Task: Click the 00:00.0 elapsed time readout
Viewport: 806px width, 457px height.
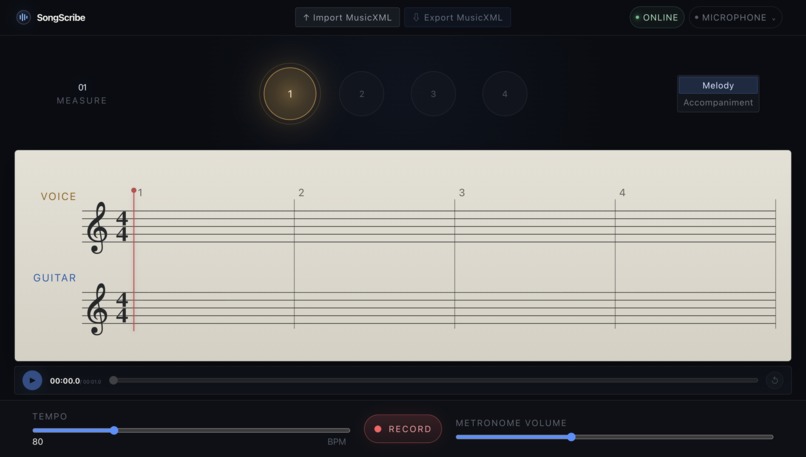Action: point(65,381)
